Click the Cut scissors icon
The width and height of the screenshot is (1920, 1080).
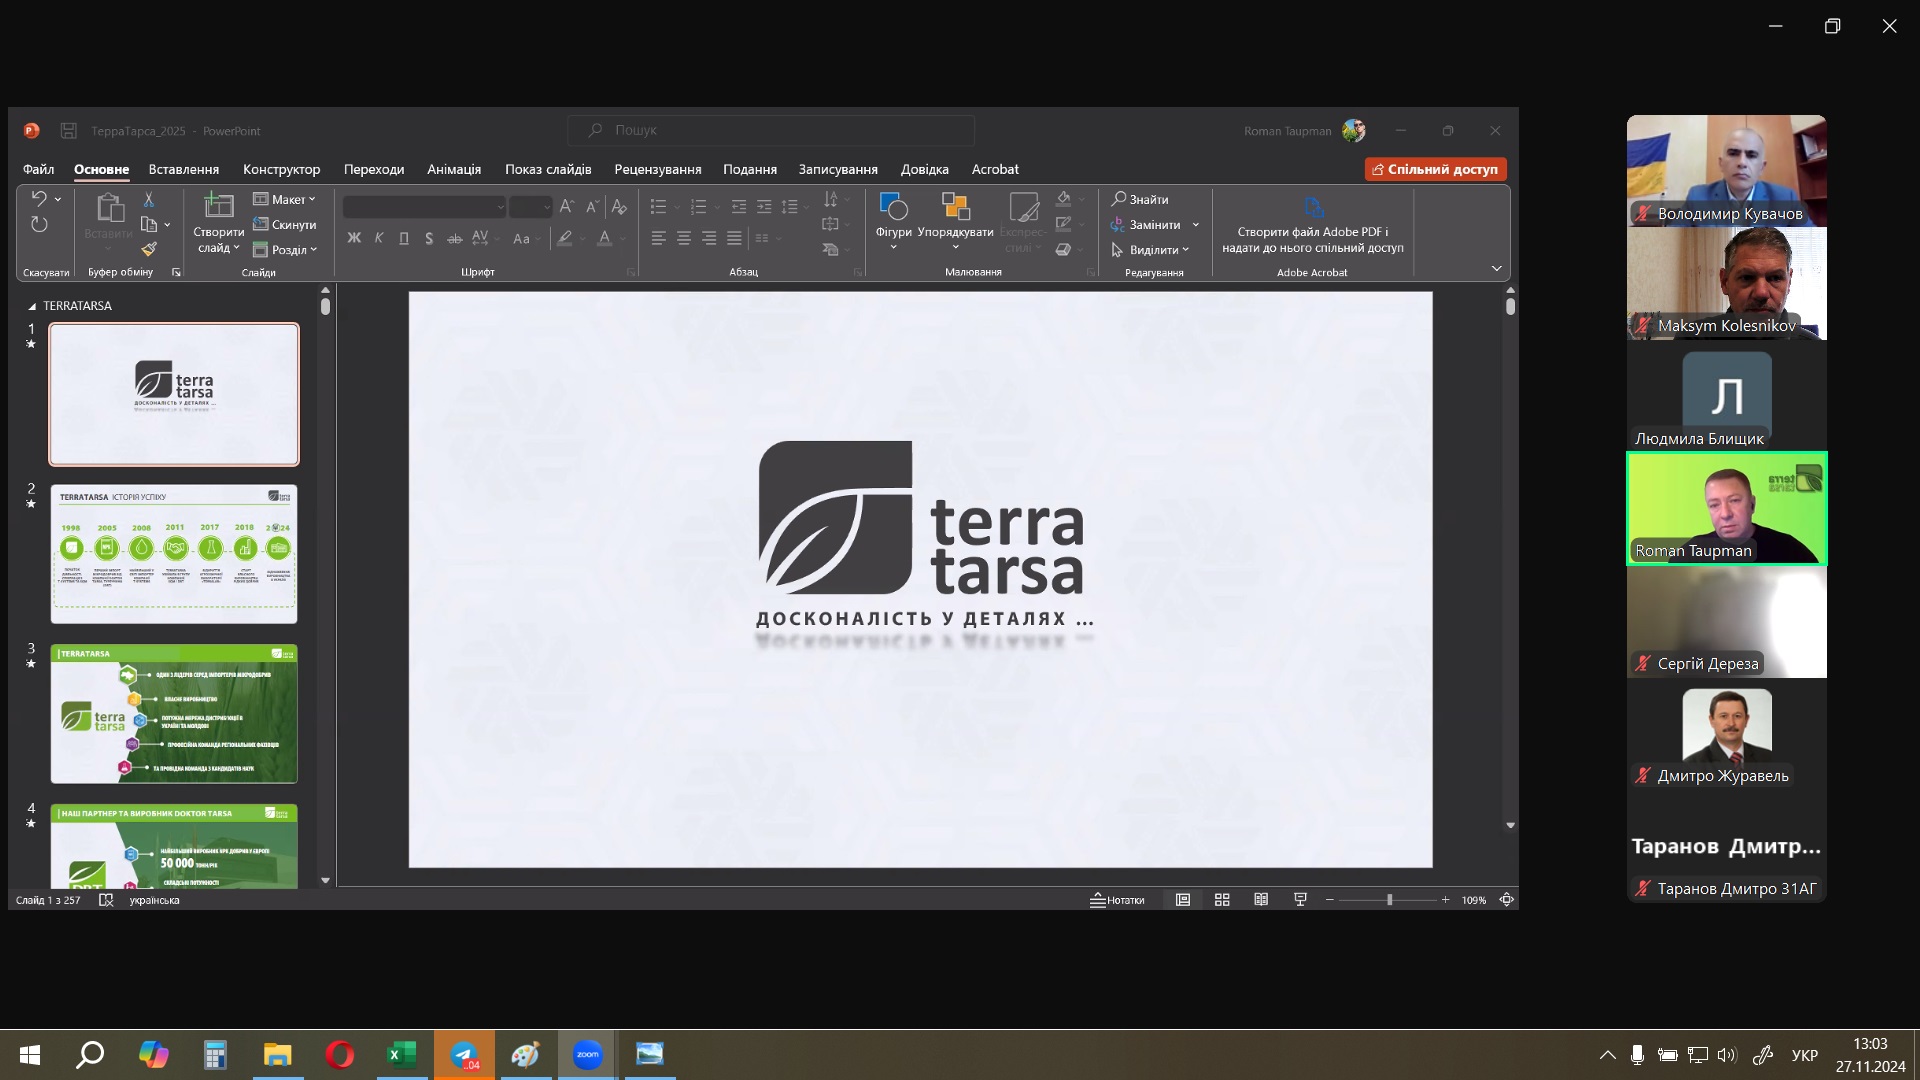click(x=149, y=199)
